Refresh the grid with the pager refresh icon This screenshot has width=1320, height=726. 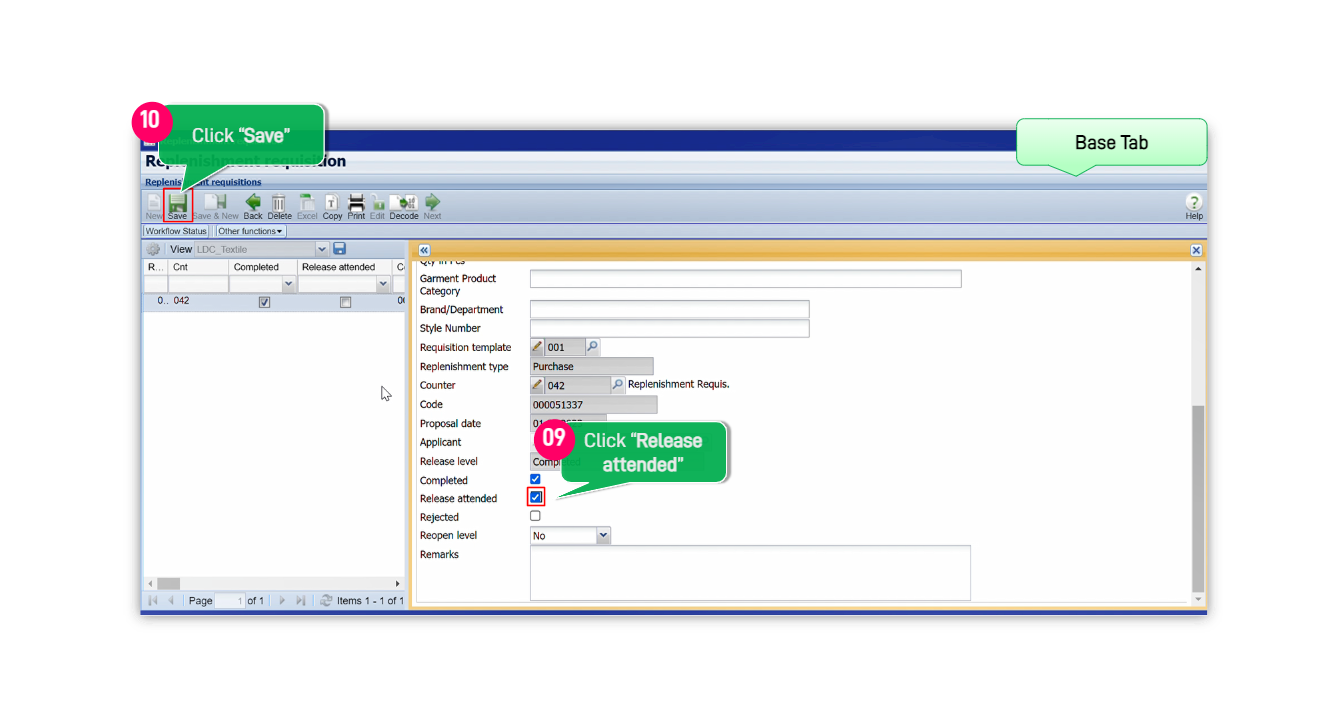[326, 601]
